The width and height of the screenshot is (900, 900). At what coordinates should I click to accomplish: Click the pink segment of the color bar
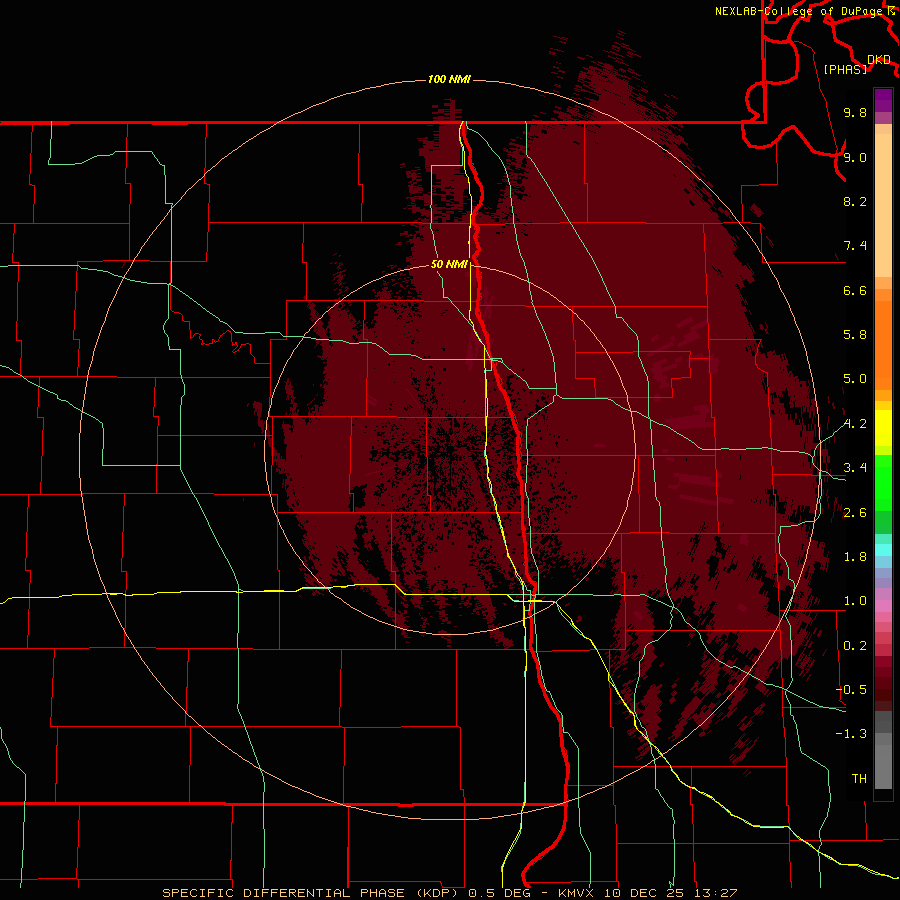point(883,606)
